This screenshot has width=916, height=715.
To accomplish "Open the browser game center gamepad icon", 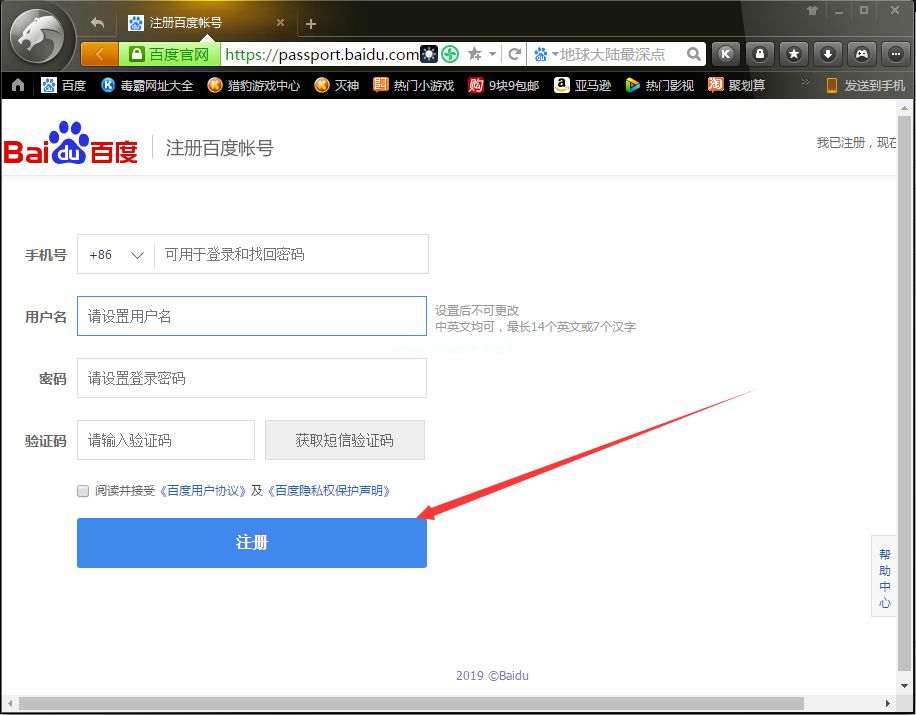I will click(861, 54).
